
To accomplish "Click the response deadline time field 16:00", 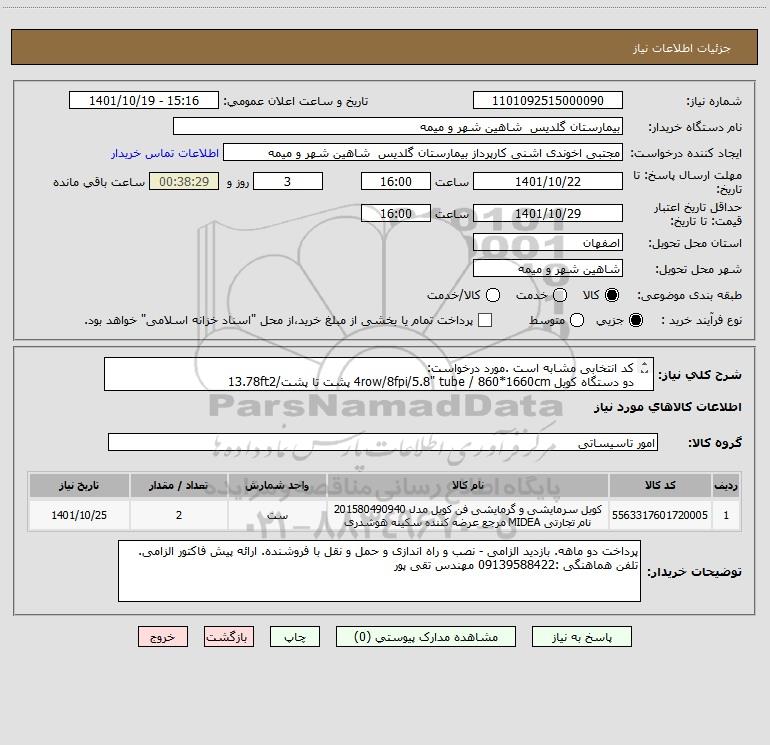I will (x=396, y=181).
